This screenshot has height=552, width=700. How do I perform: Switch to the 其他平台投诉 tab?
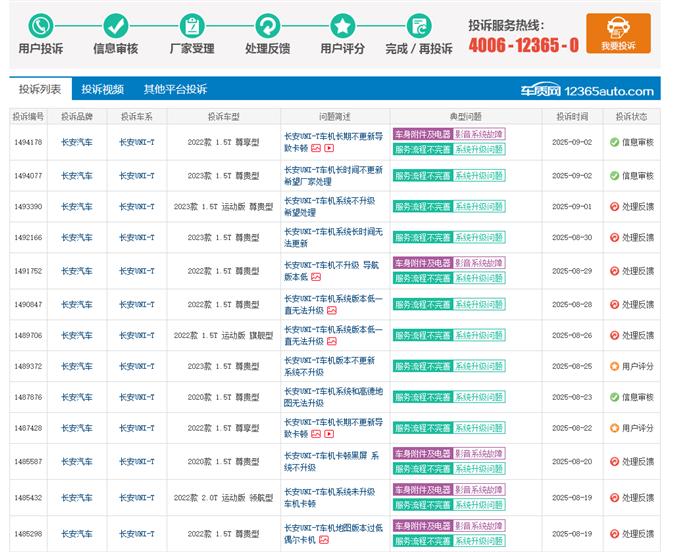pos(175,89)
